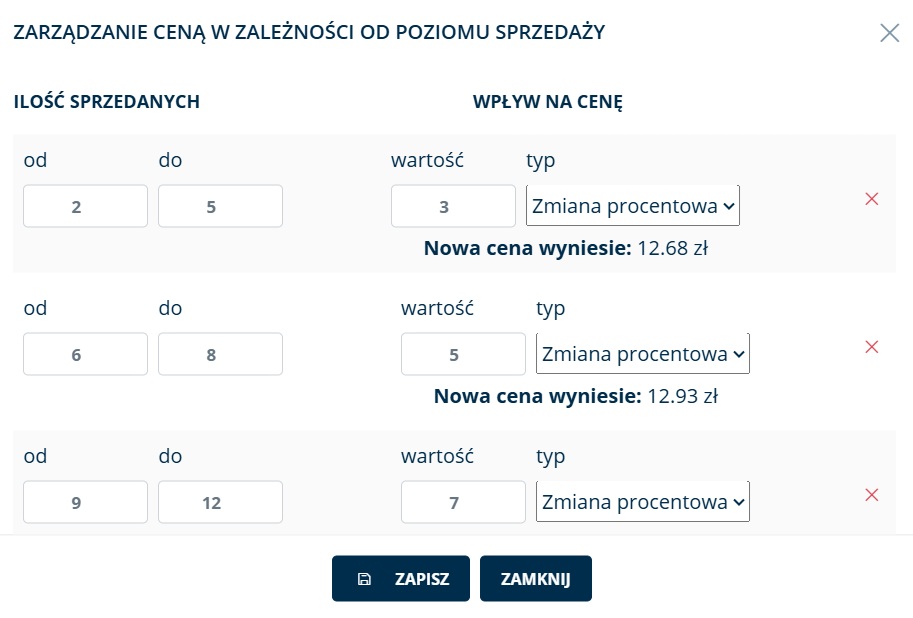913x618 pixels.
Task: Open type dropdown in the first row
Action: (633, 206)
